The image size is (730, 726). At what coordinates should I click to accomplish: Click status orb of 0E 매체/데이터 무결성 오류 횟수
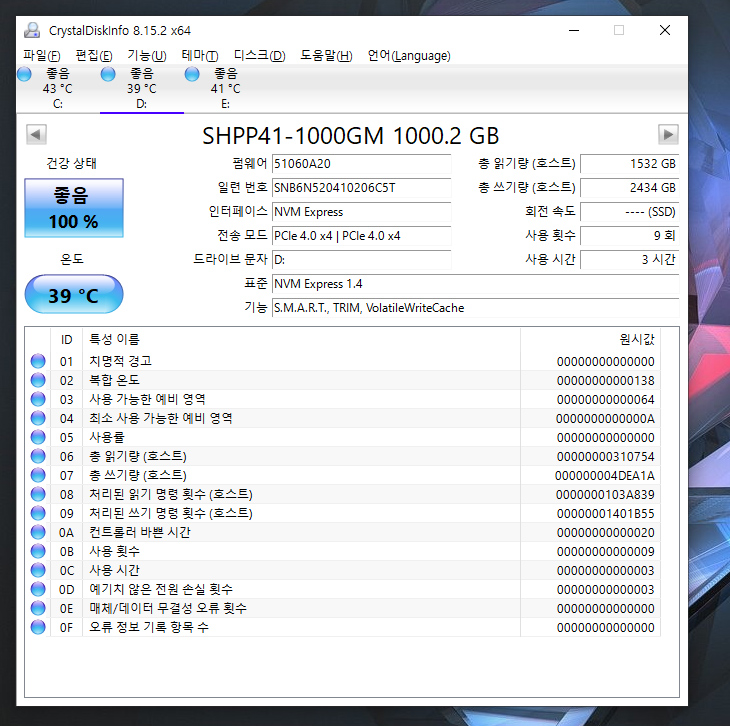38,608
